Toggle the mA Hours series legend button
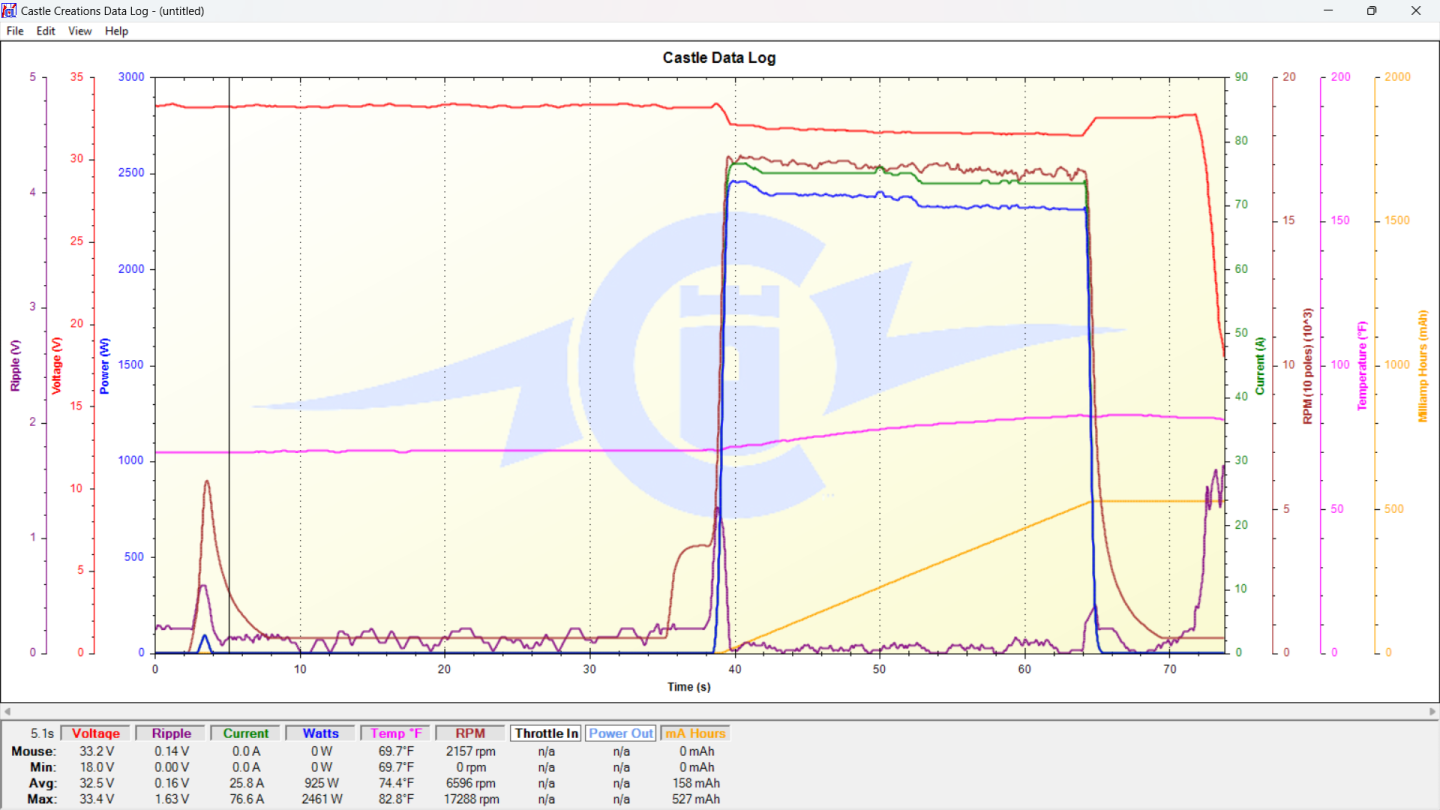Image resolution: width=1440 pixels, height=810 pixels. (694, 733)
